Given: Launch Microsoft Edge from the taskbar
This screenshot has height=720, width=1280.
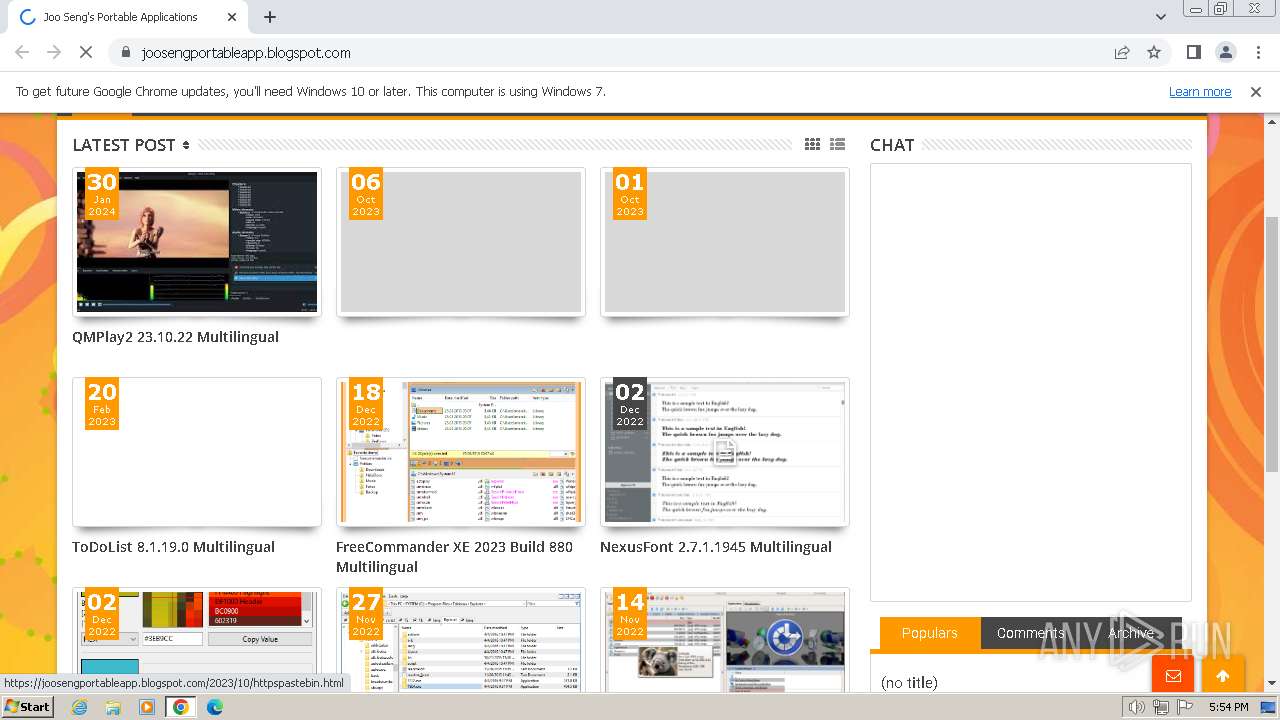Looking at the screenshot, I should [x=214, y=707].
